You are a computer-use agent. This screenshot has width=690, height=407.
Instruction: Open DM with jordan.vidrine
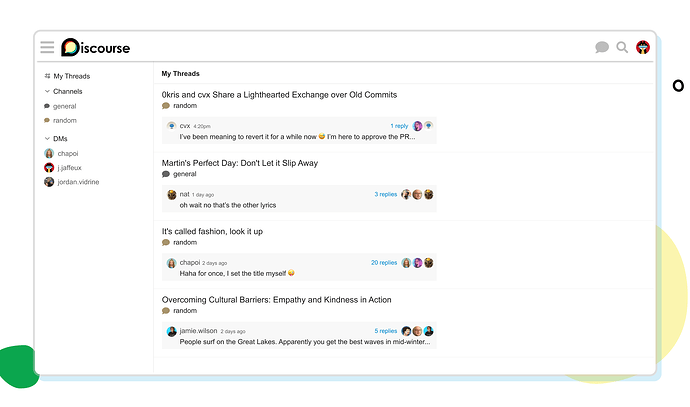77,182
